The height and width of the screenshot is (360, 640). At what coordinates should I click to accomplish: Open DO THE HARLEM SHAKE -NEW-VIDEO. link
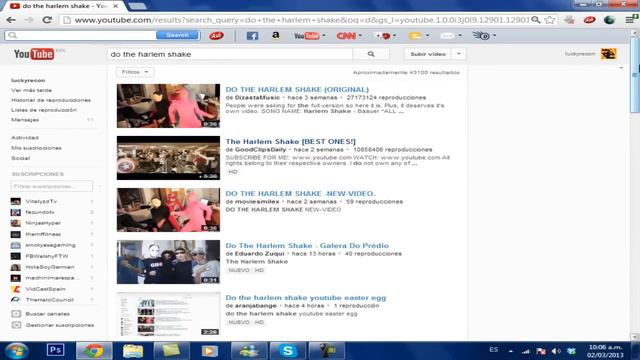[300, 193]
